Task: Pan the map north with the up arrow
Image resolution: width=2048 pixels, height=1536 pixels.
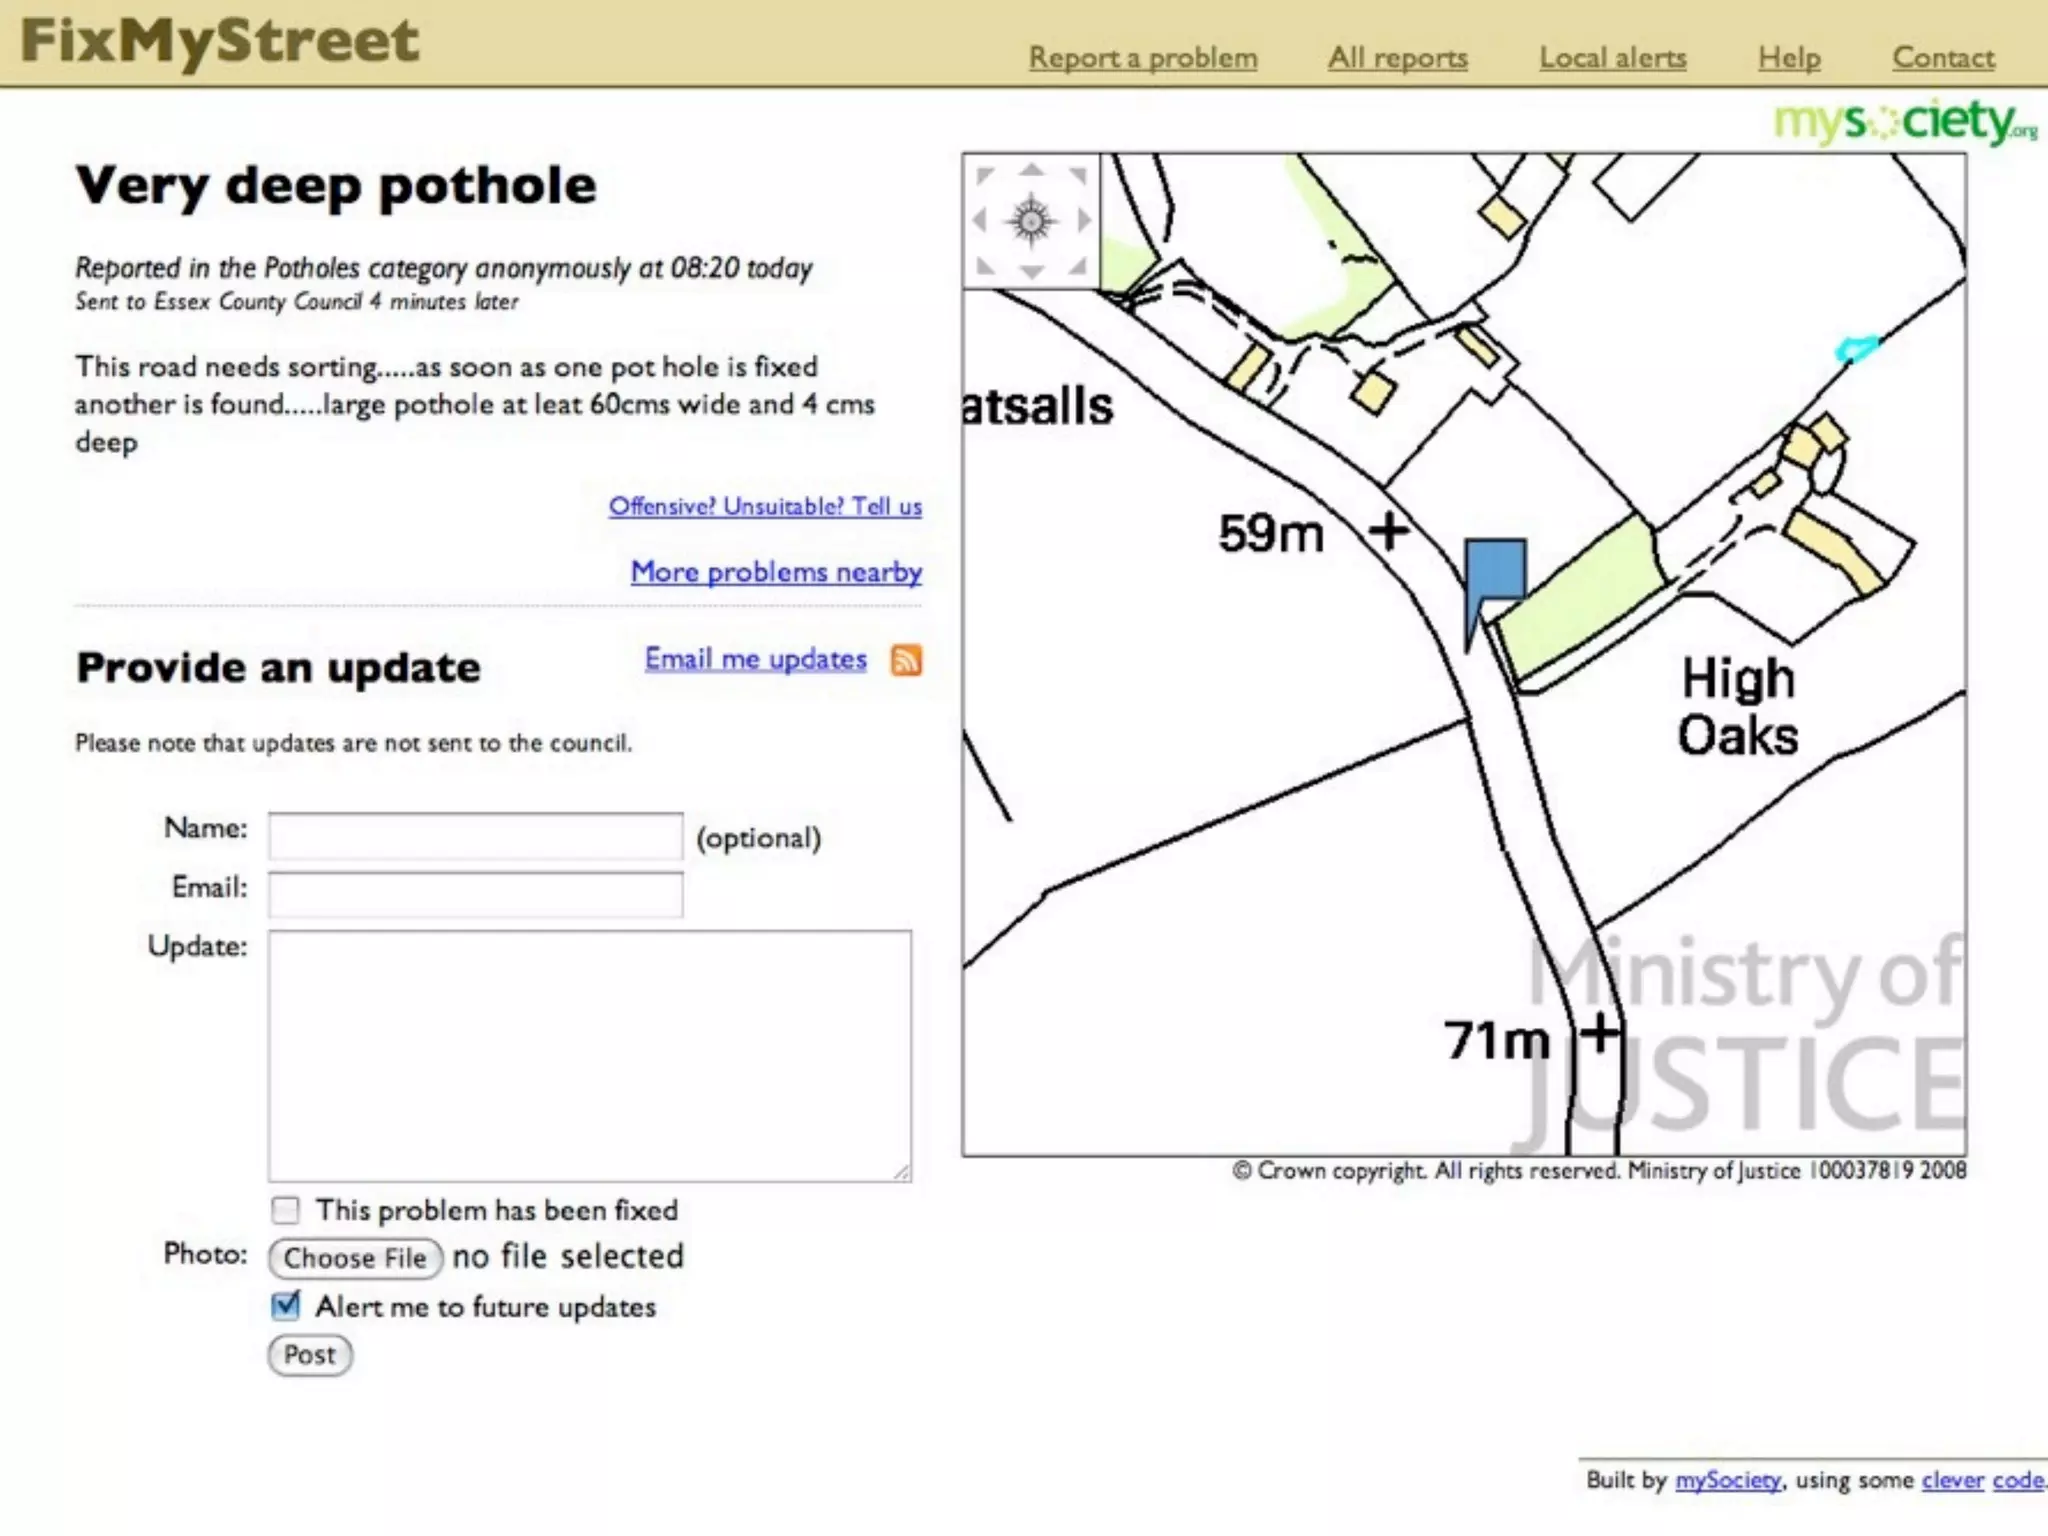Action: pos(1031,171)
